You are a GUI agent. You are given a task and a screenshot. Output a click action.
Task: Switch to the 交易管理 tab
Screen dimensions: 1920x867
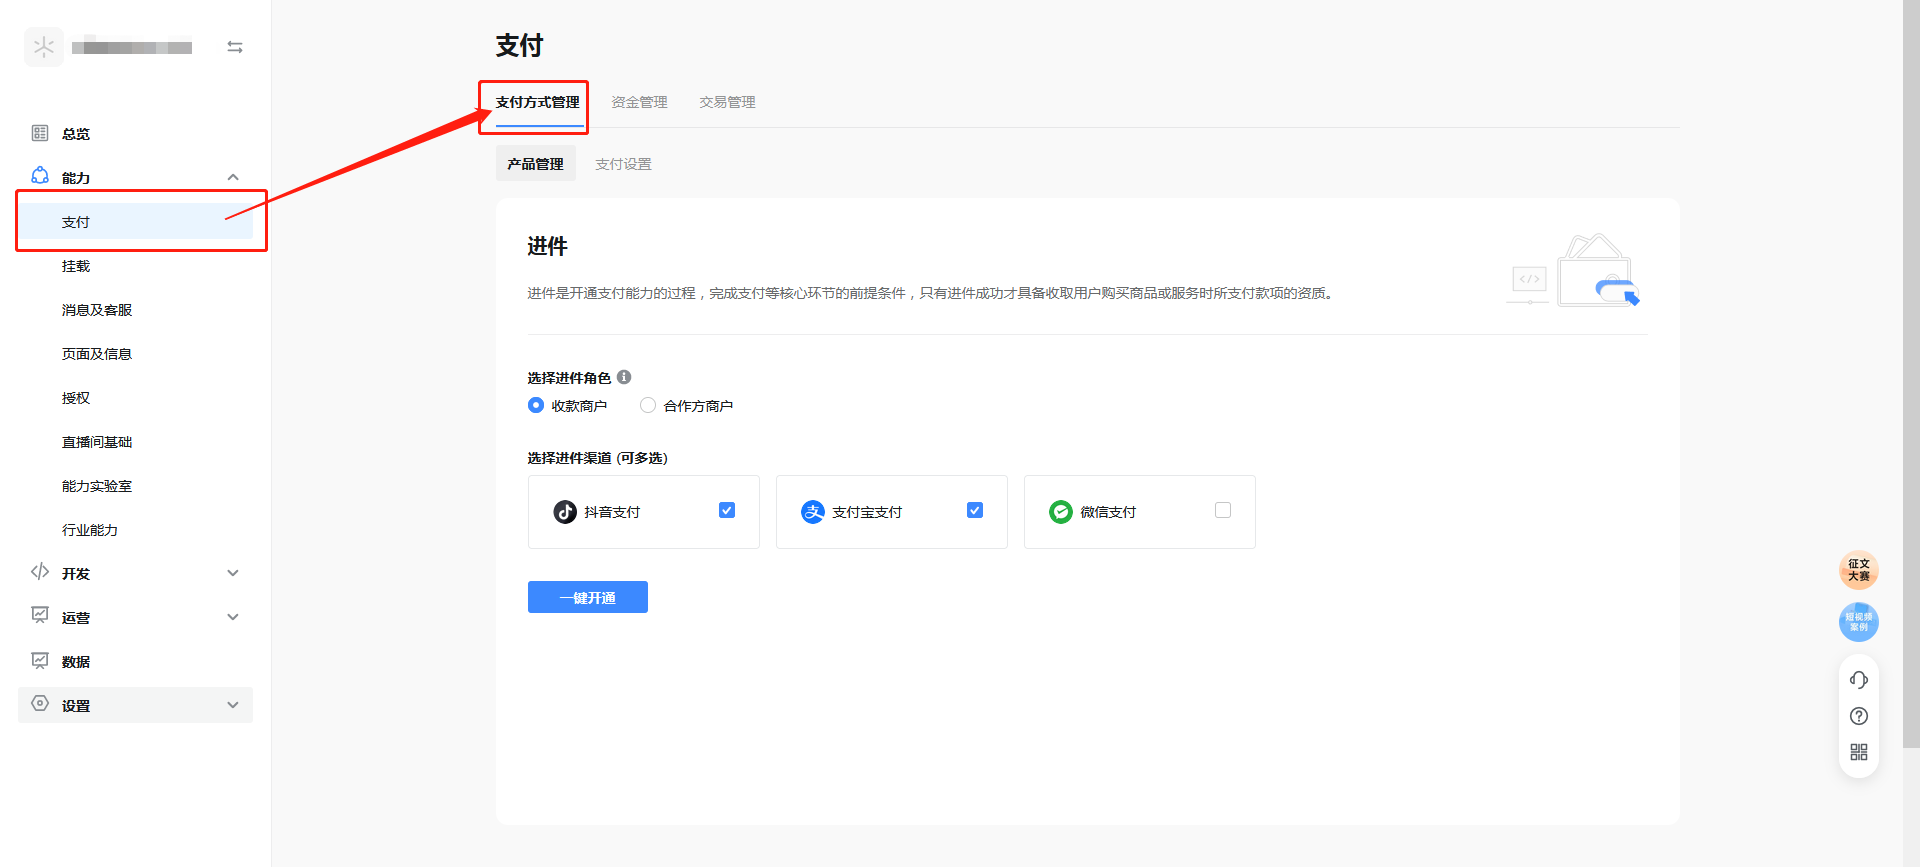(727, 102)
